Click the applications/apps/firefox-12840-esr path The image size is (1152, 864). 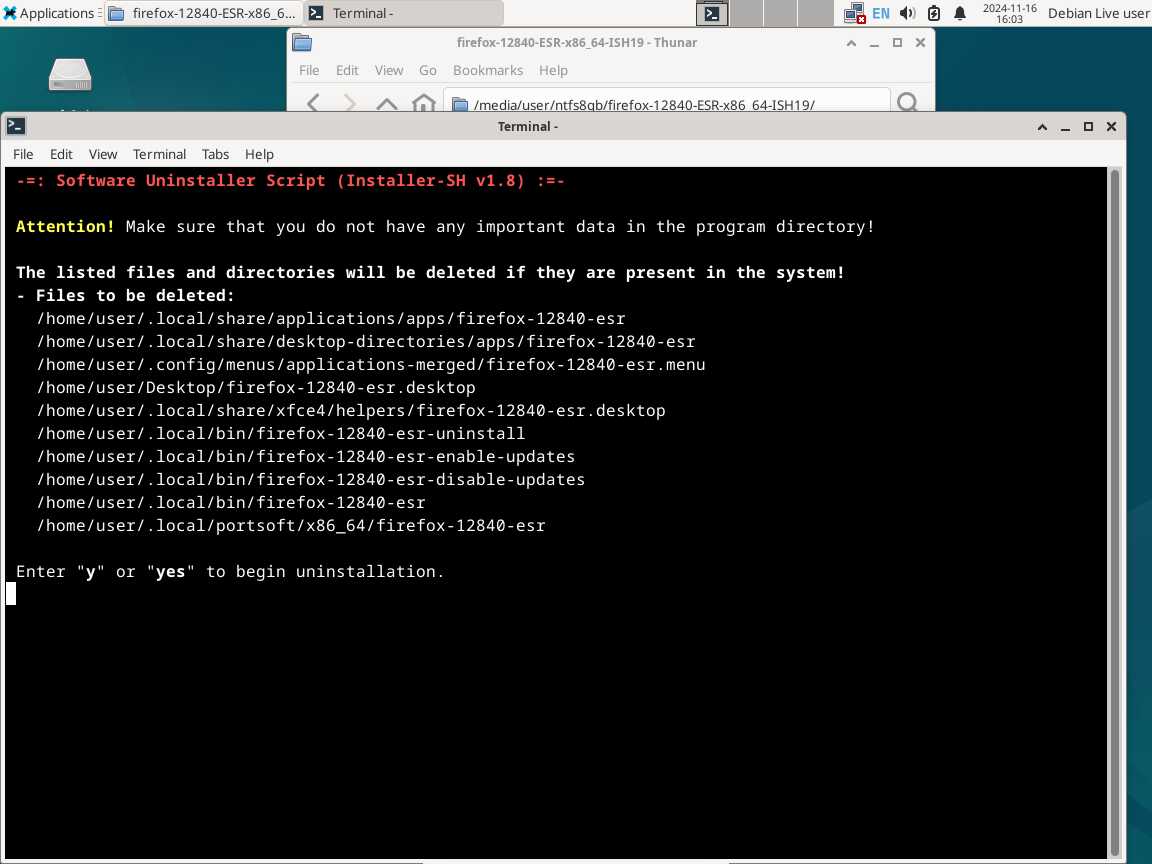point(331,319)
